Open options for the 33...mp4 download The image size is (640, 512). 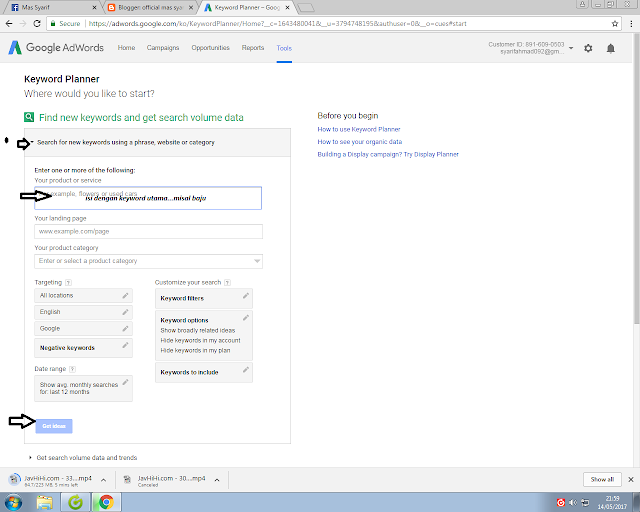(104, 480)
